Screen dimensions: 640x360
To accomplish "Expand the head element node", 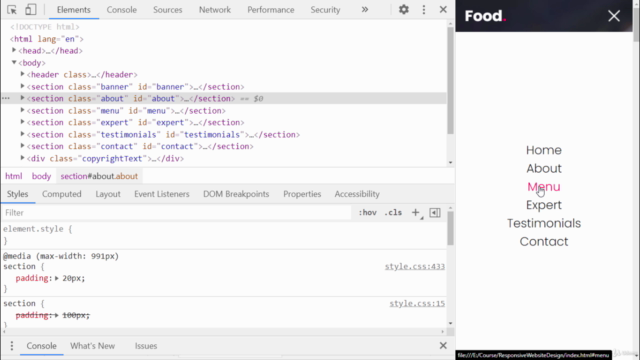I will point(14,50).
